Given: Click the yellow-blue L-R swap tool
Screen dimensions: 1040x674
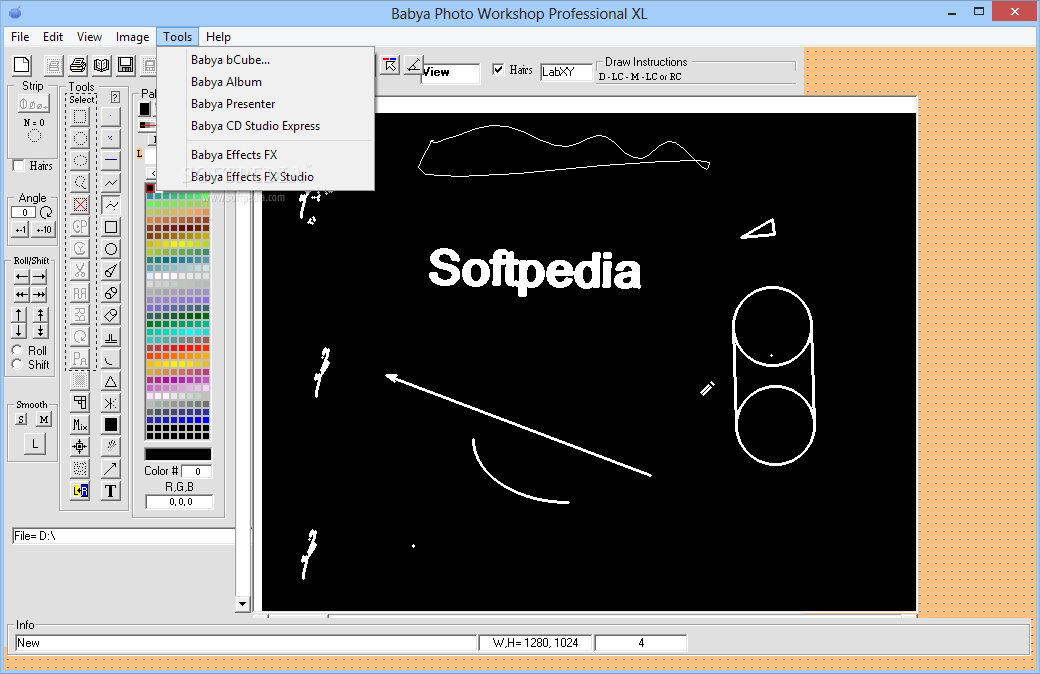Looking at the screenshot, I should (80, 491).
